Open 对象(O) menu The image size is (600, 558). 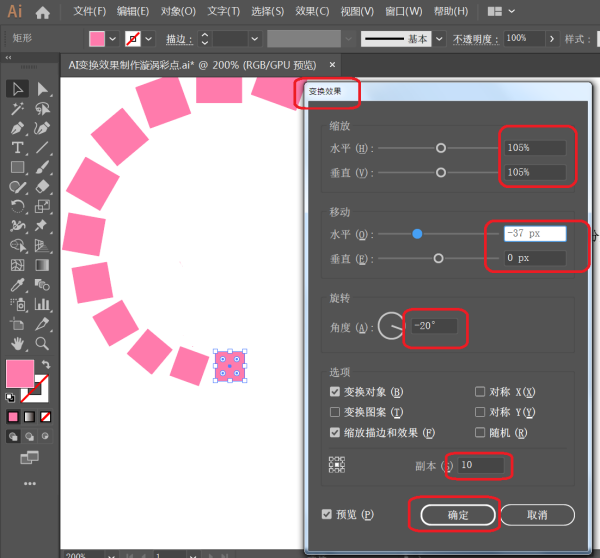tap(178, 11)
